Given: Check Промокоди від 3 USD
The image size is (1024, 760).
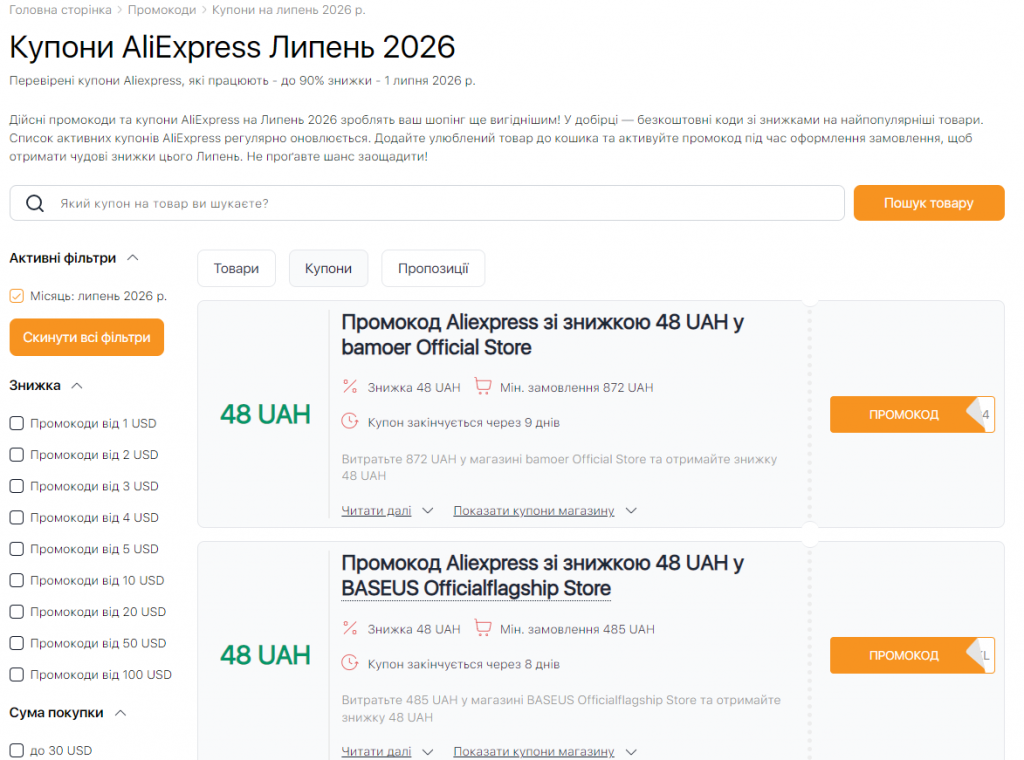Looking at the screenshot, I should (x=16, y=486).
